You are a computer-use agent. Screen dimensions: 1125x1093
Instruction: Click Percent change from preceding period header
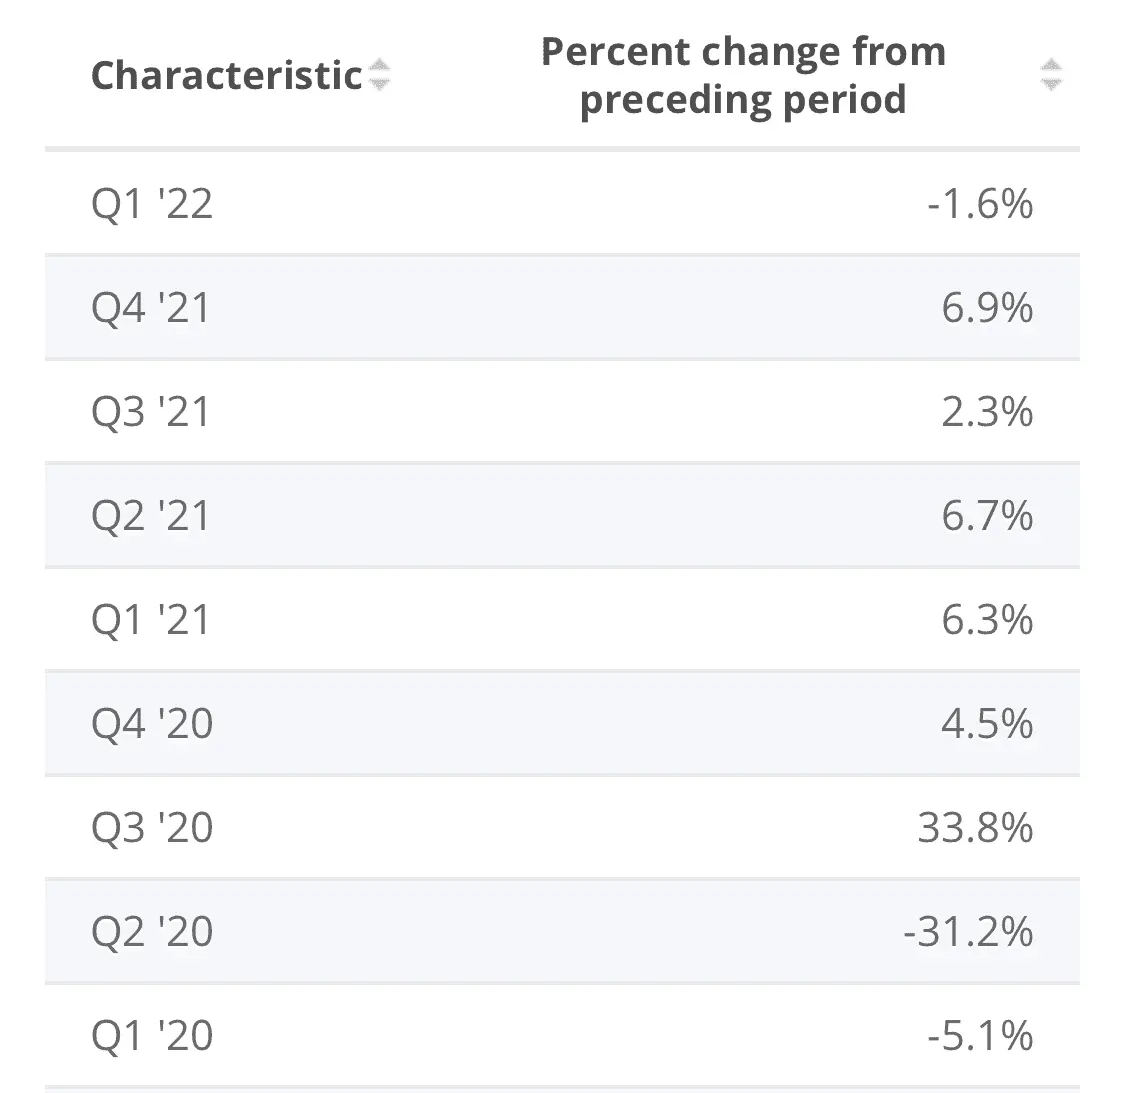click(x=743, y=75)
